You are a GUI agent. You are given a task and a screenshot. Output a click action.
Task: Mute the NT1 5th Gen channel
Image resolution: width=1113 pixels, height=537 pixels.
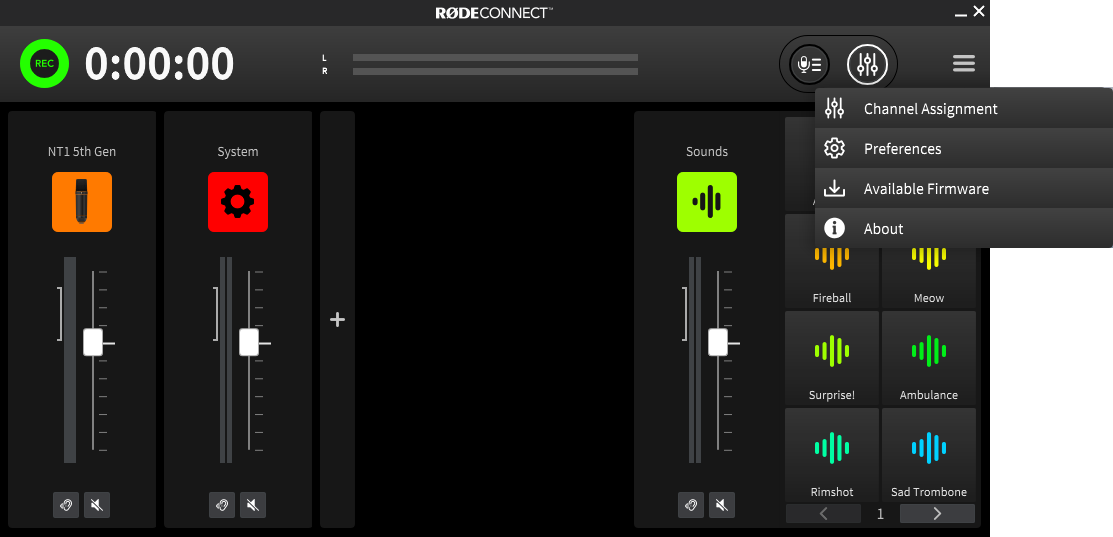coord(97,505)
